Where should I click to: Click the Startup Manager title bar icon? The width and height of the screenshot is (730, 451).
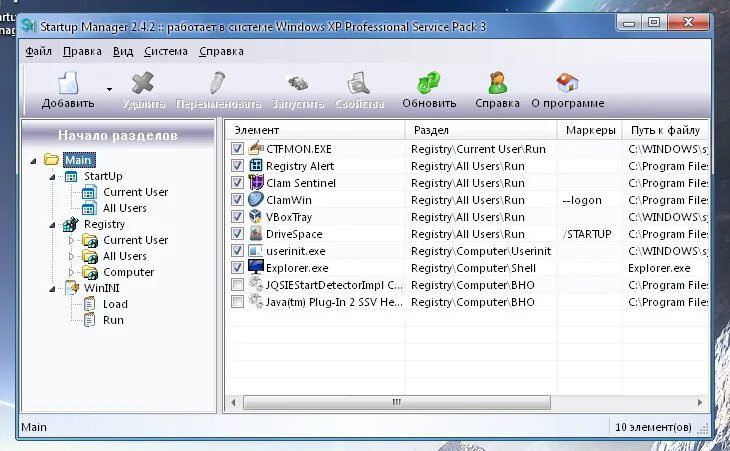click(28, 26)
